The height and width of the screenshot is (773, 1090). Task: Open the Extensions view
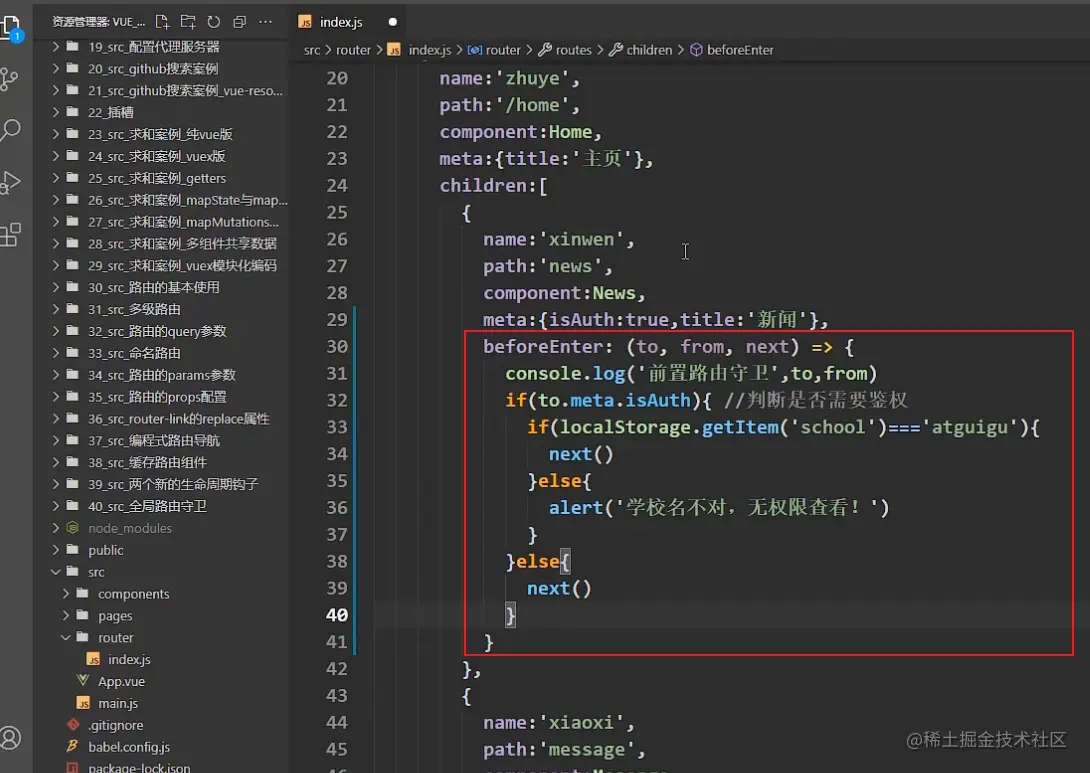(x=10, y=235)
